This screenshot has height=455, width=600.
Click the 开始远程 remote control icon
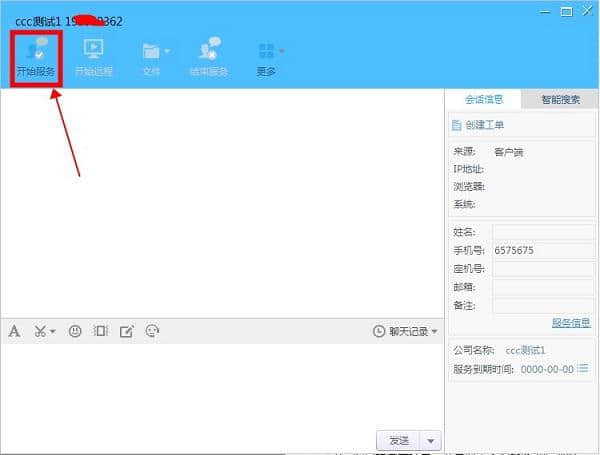93,56
